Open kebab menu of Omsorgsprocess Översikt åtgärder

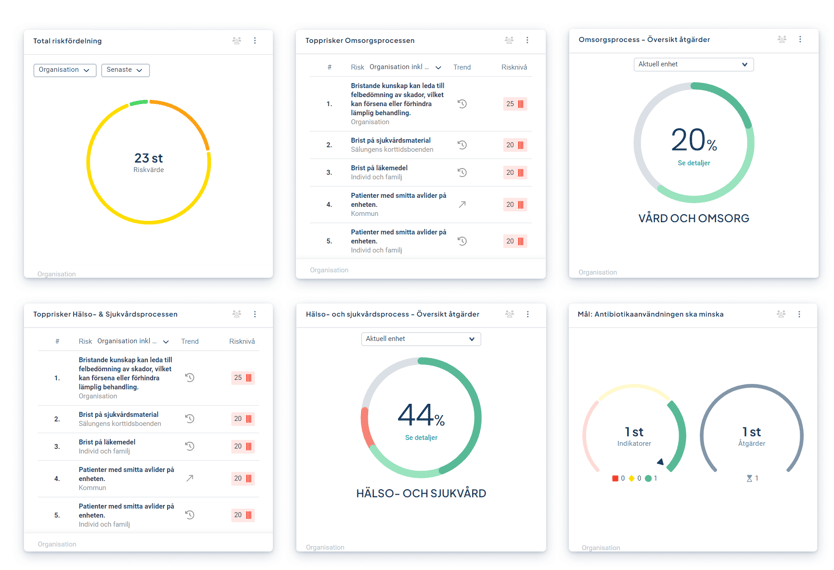click(x=800, y=40)
